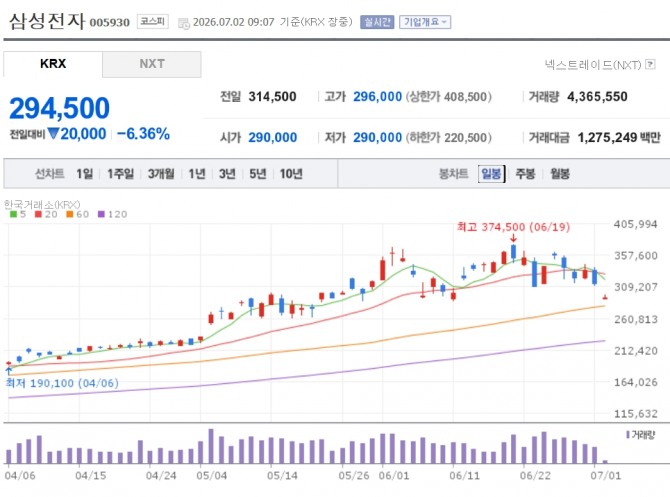Click the calendar clock icon beside date
Image resolution: width=670 pixels, height=497 pixels.
[x=184, y=23]
